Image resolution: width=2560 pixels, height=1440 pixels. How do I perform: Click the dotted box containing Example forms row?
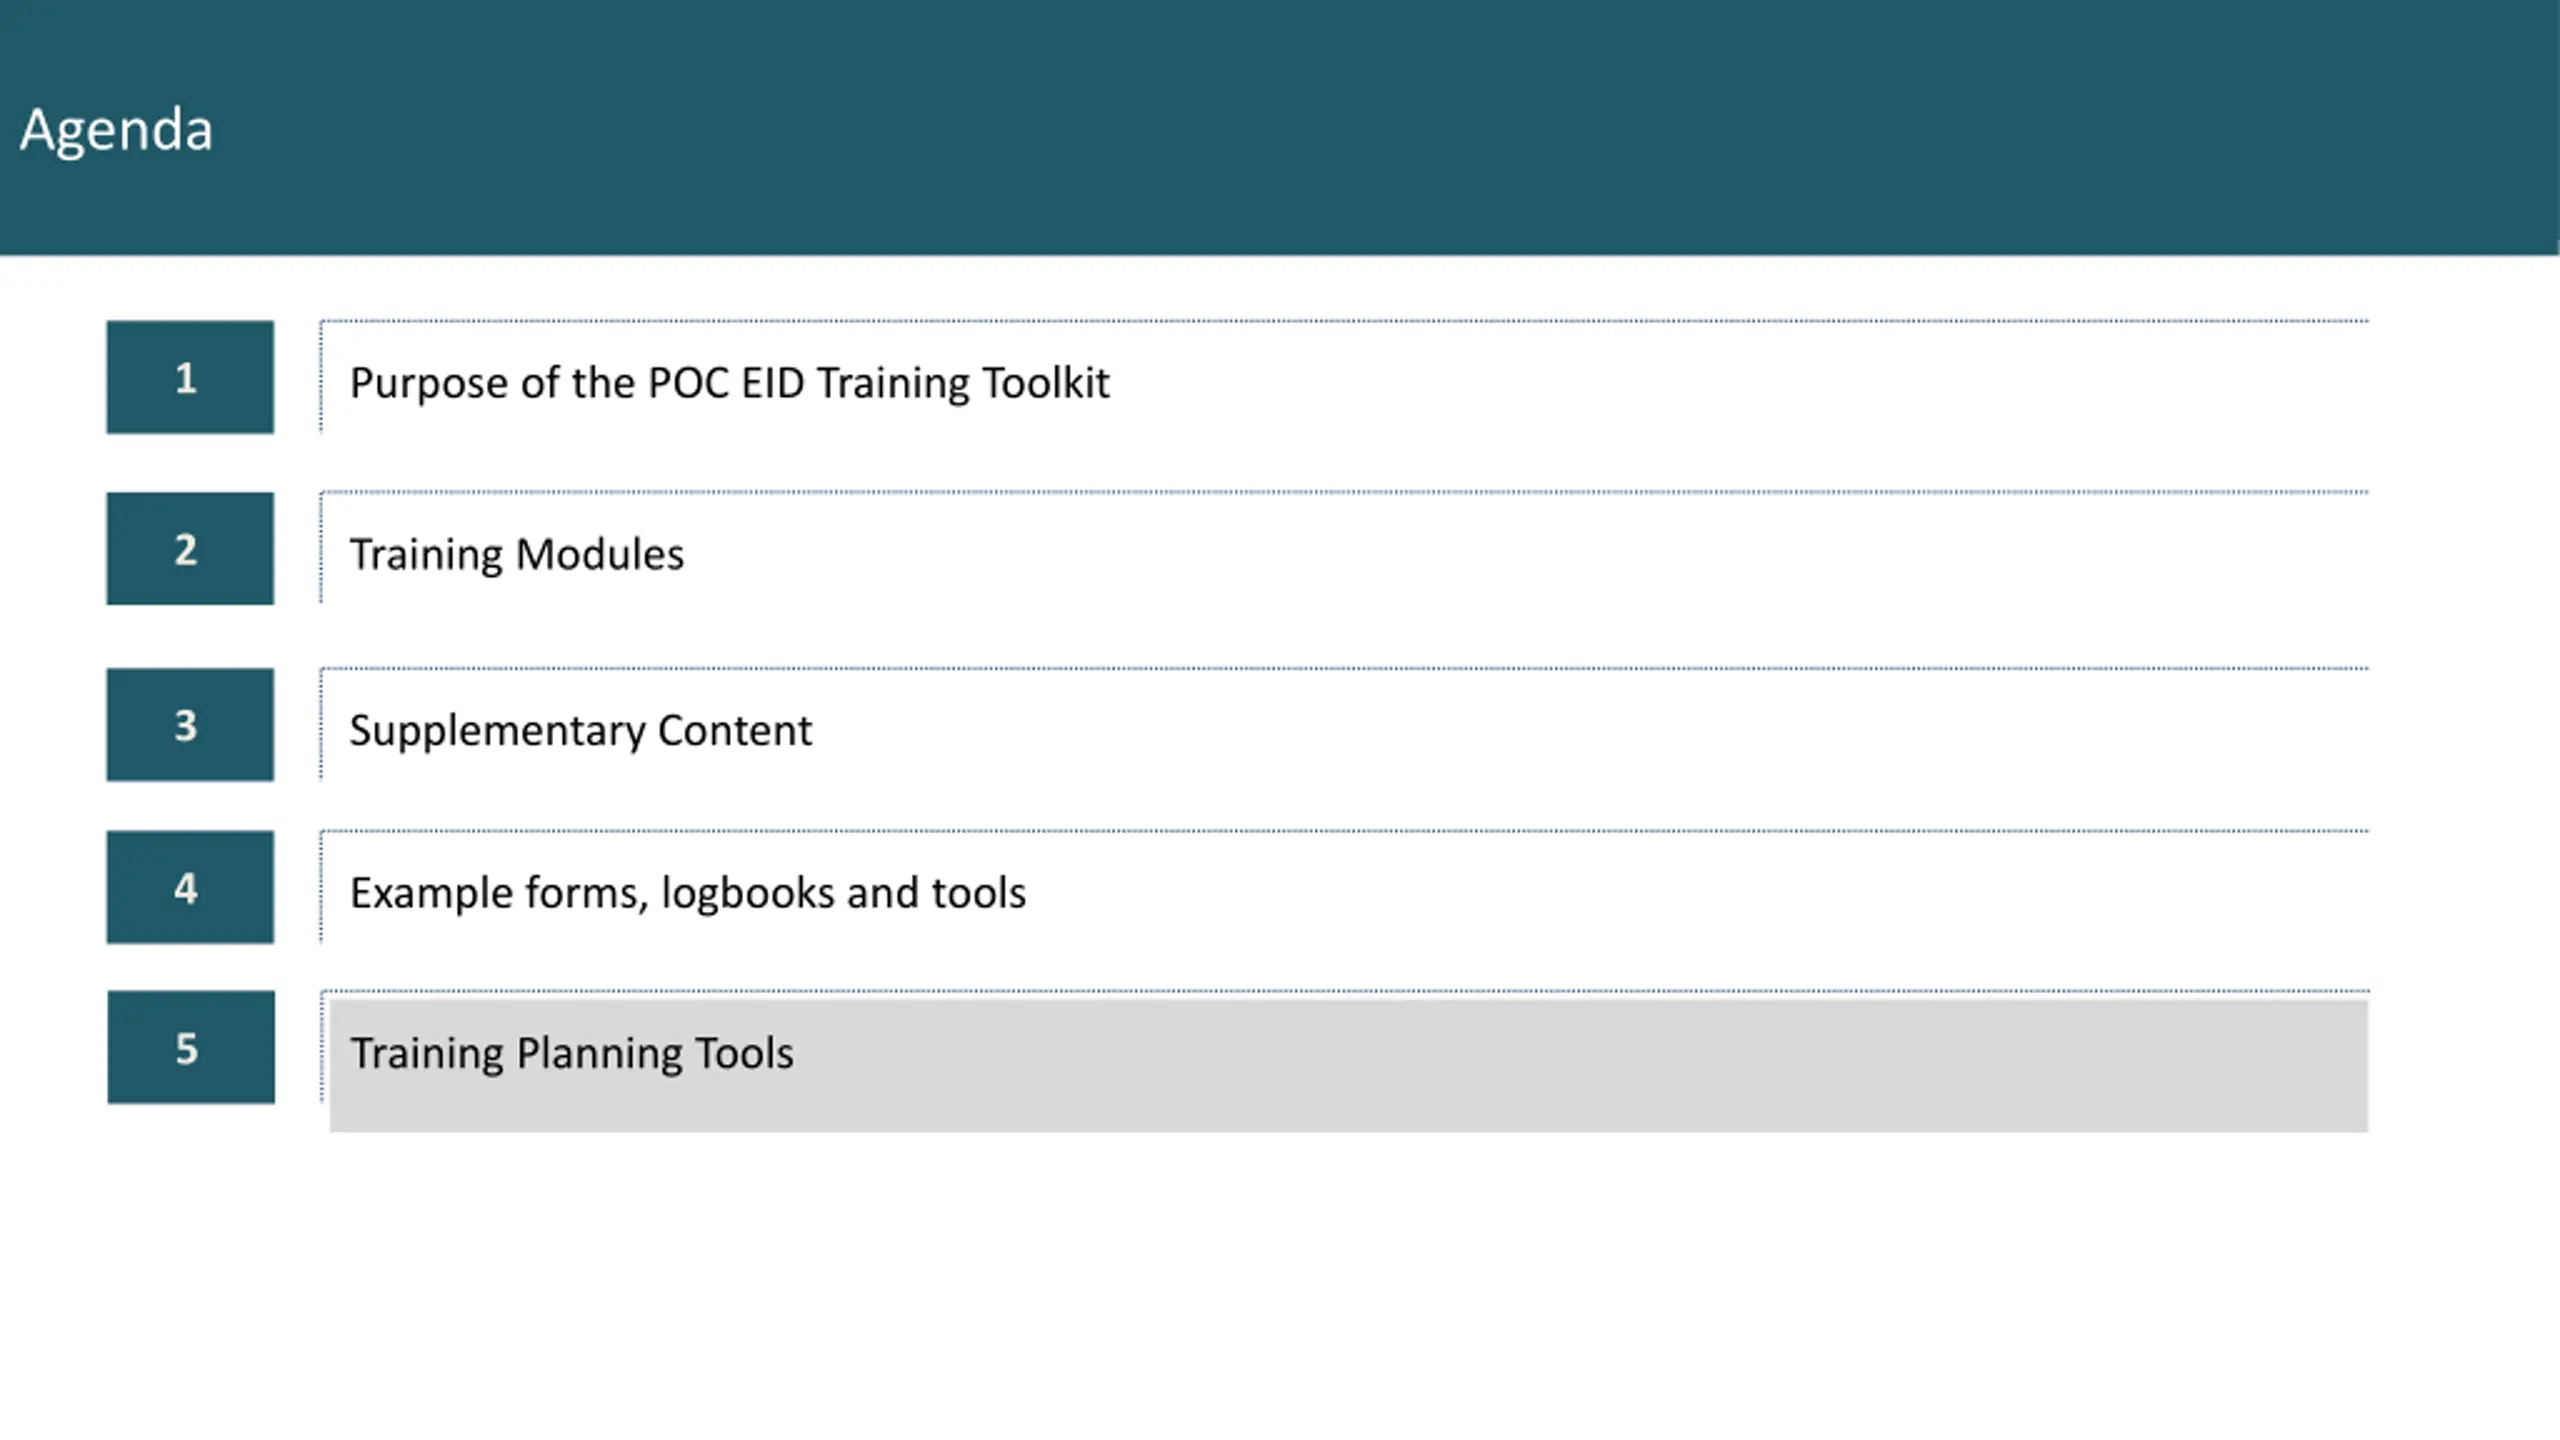tap(1344, 887)
